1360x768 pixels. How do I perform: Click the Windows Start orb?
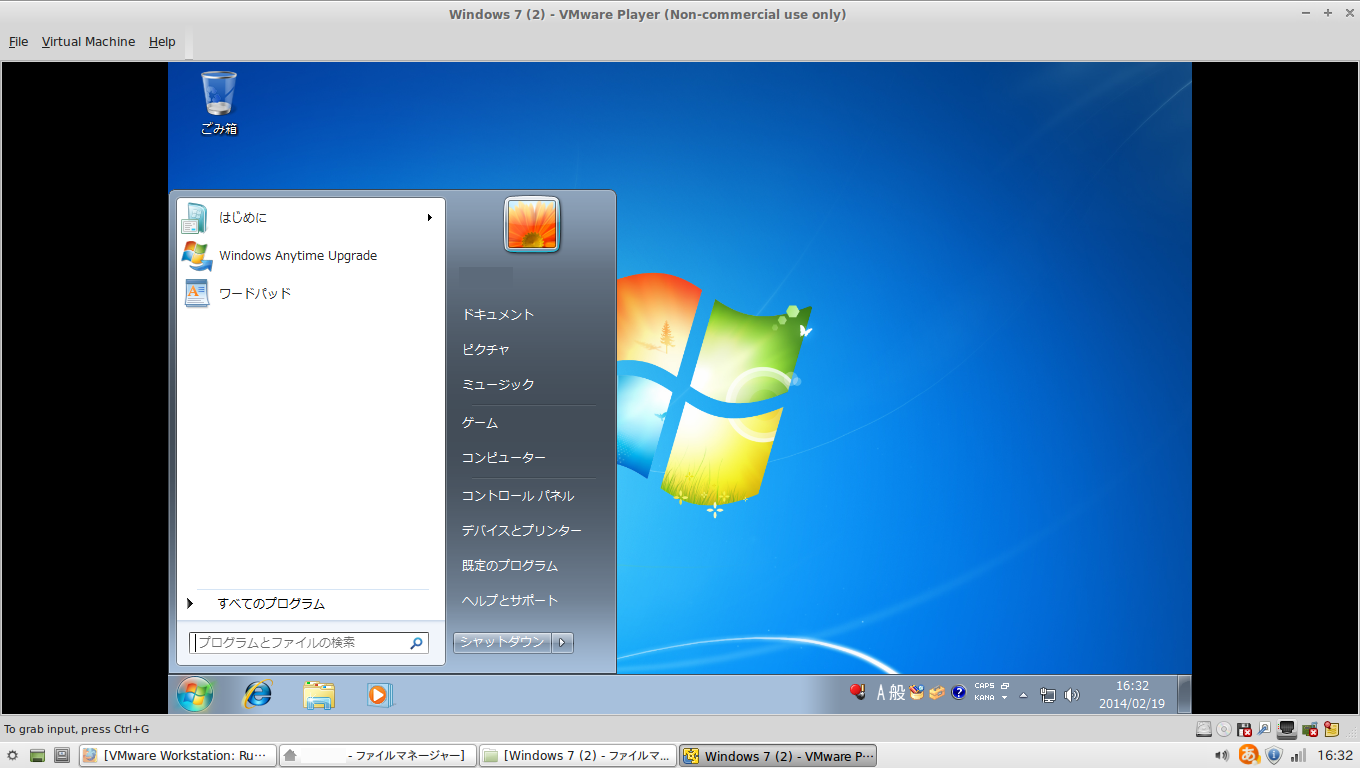[194, 694]
